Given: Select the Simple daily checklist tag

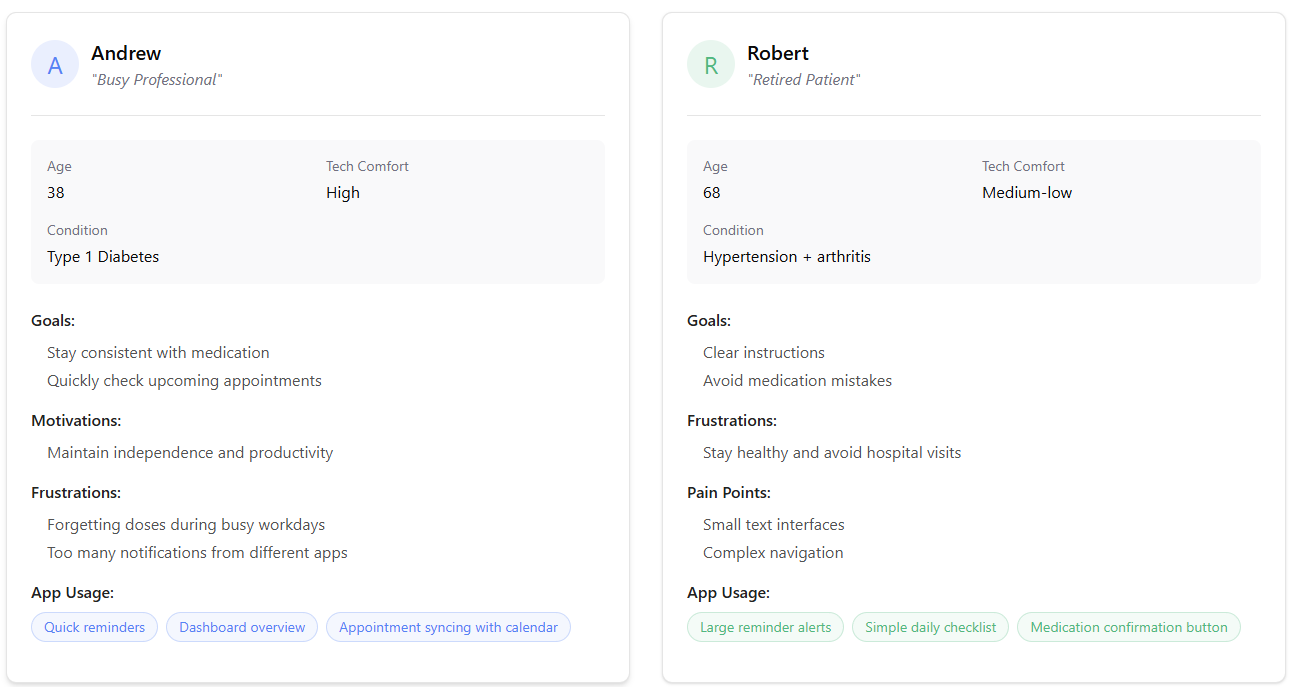Looking at the screenshot, I should 930,627.
